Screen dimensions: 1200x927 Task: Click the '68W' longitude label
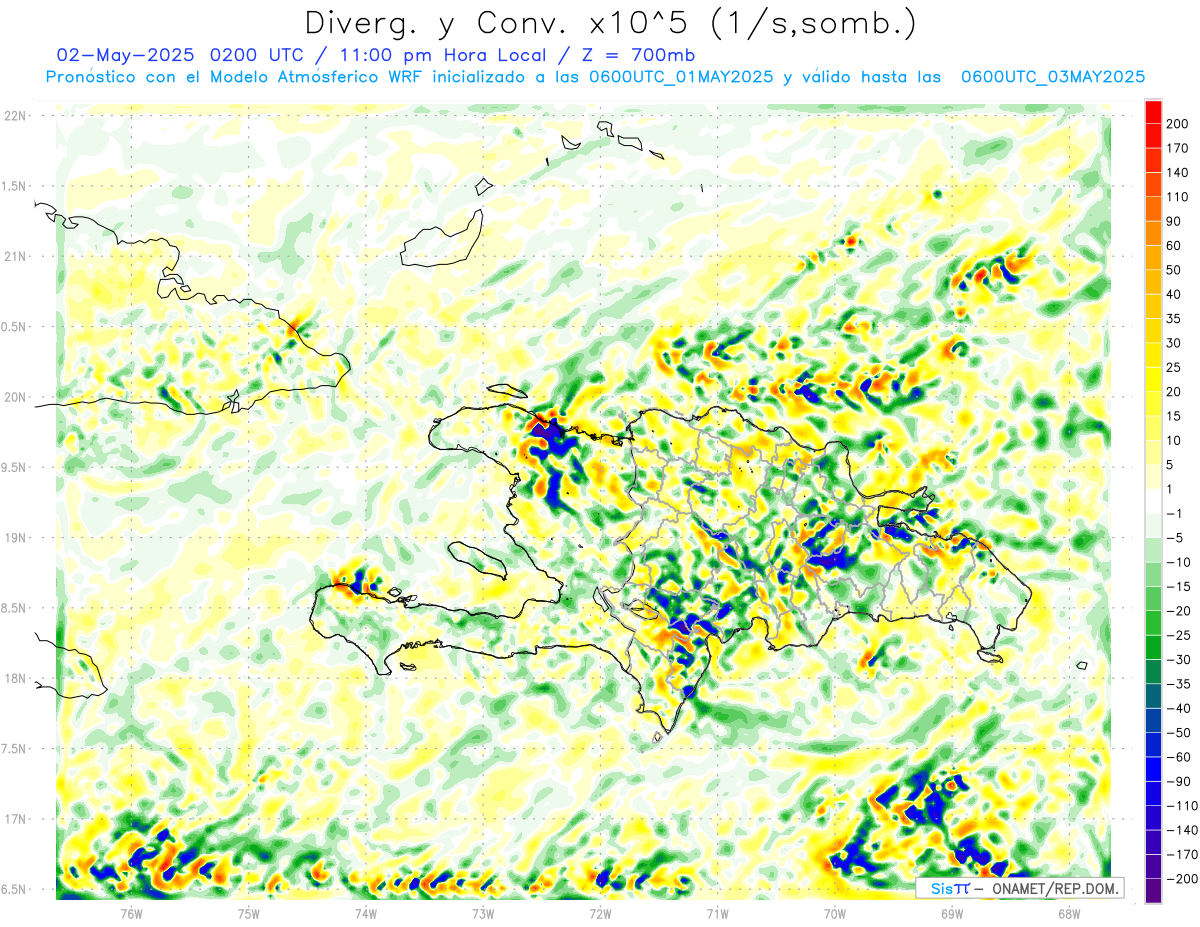[1069, 913]
